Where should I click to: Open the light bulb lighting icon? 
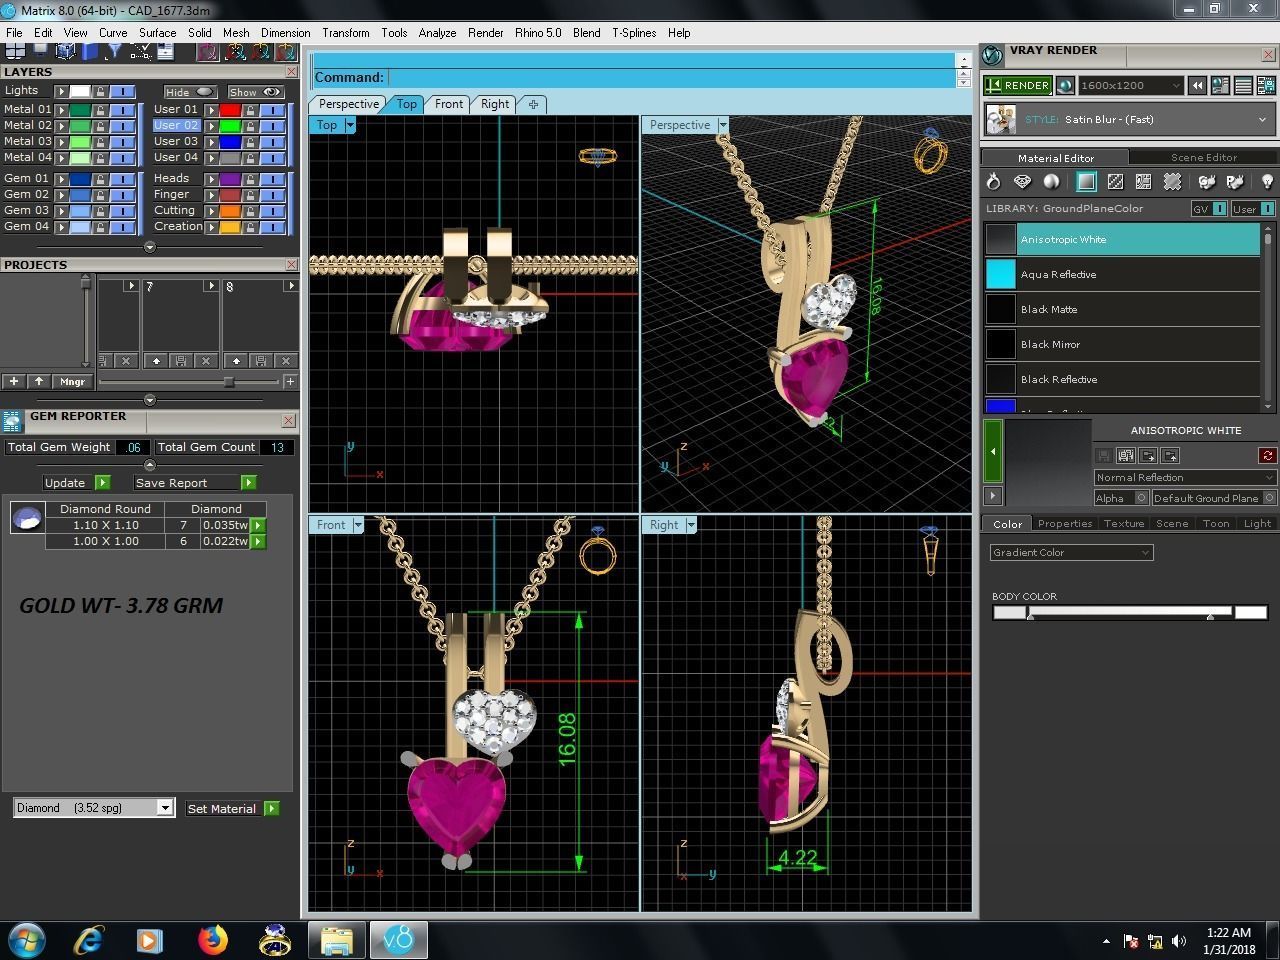click(1267, 181)
